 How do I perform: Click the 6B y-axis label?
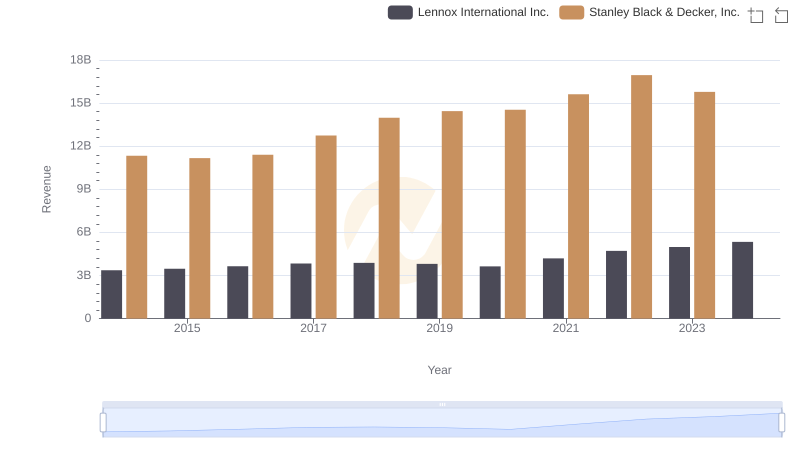84,232
